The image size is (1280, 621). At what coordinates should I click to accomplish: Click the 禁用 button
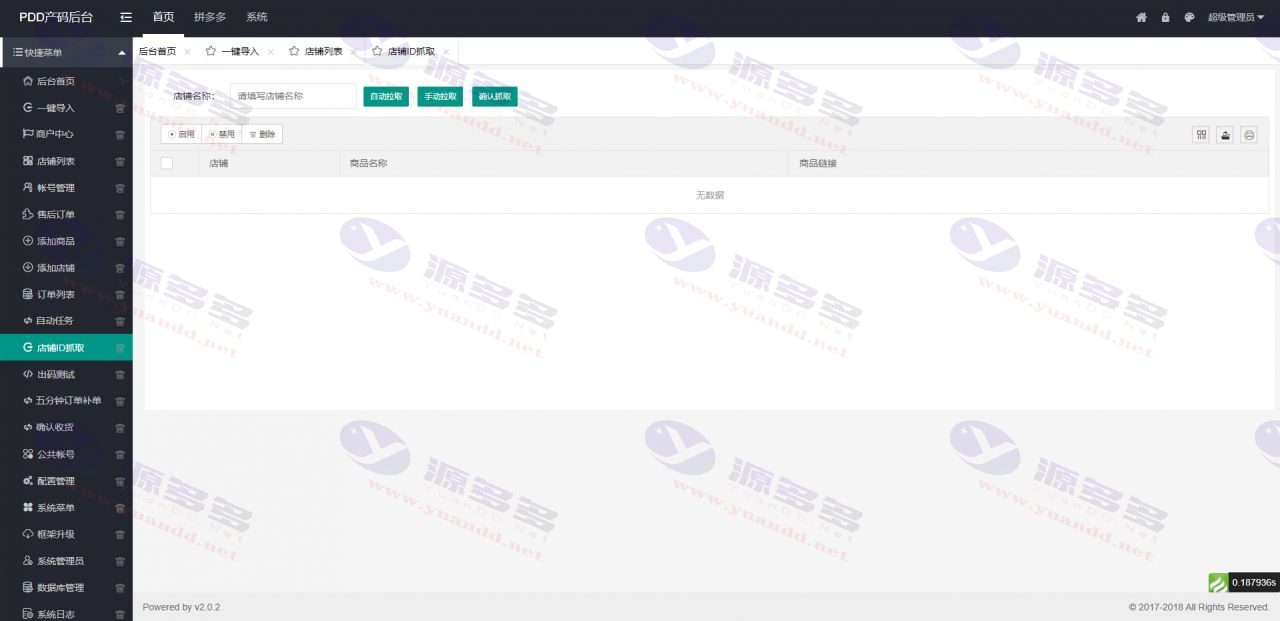(222, 134)
